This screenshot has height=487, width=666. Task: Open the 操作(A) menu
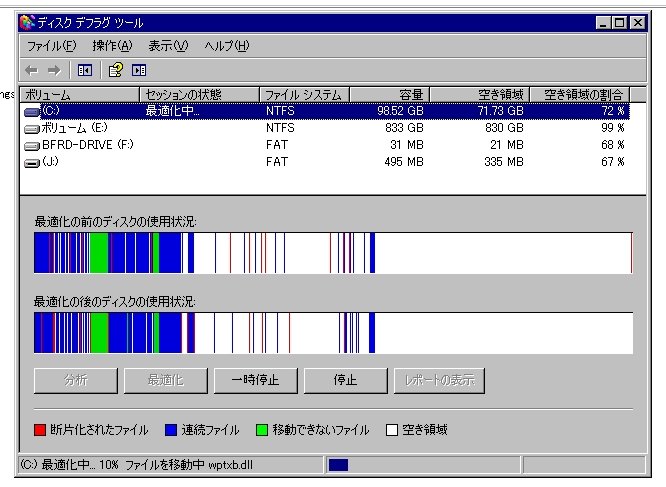click(111, 46)
